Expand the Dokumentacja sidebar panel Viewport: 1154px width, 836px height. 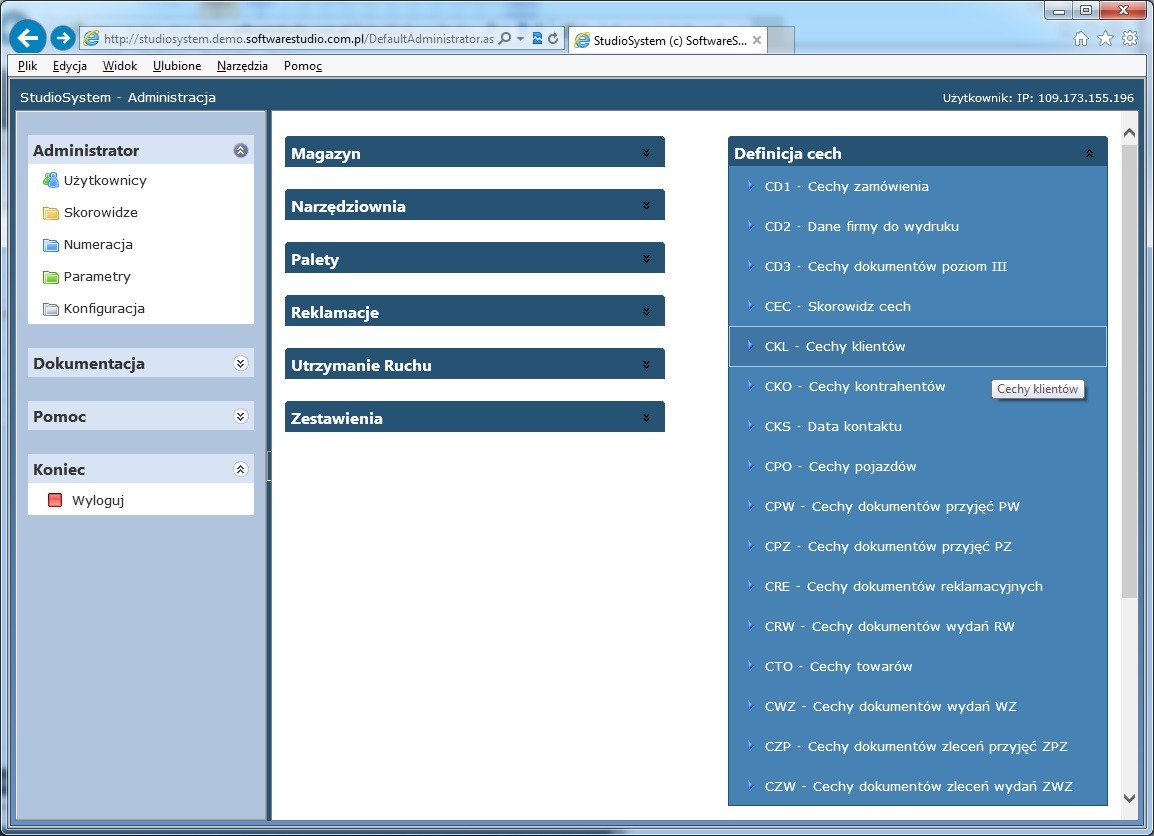click(241, 364)
